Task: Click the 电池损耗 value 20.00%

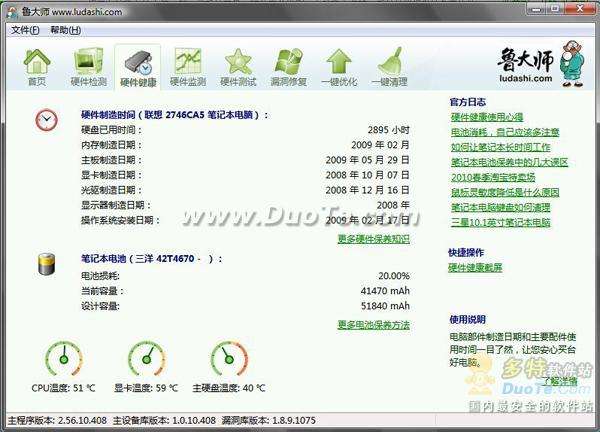Action: 394,276
